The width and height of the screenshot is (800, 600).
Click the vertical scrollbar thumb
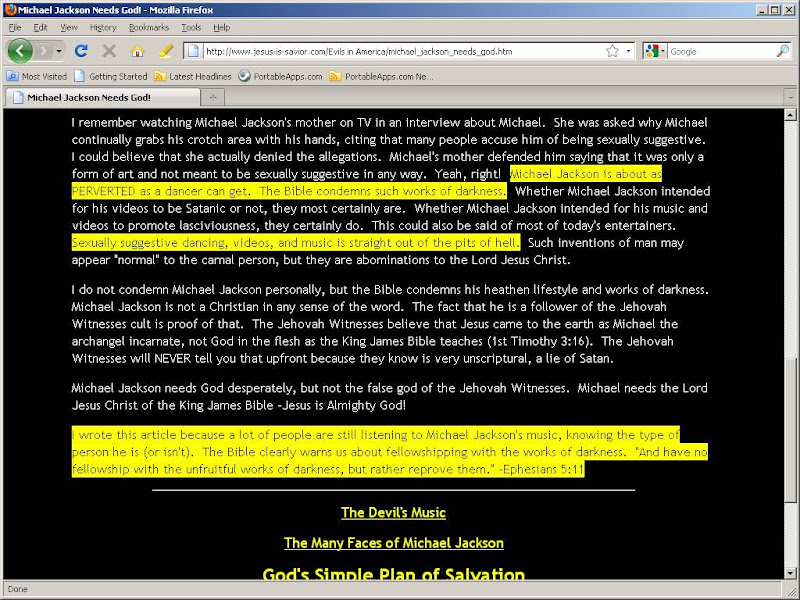point(790,431)
